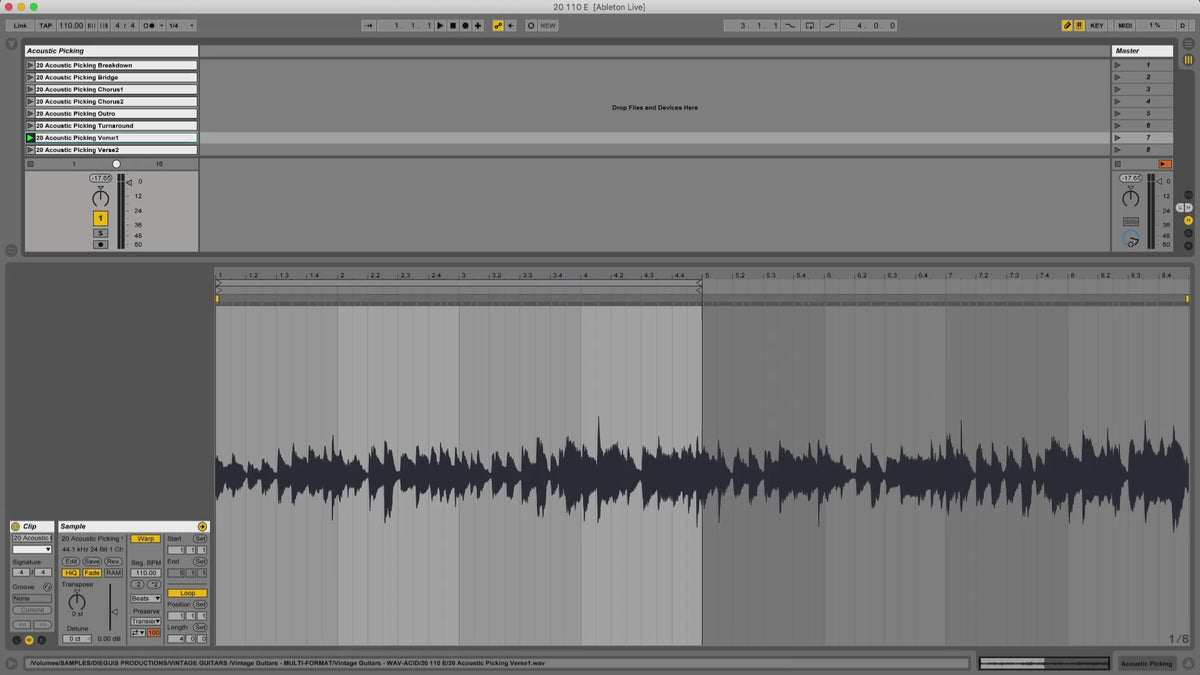
Task: Open the Beats warp mode dropdown
Action: coord(145,598)
